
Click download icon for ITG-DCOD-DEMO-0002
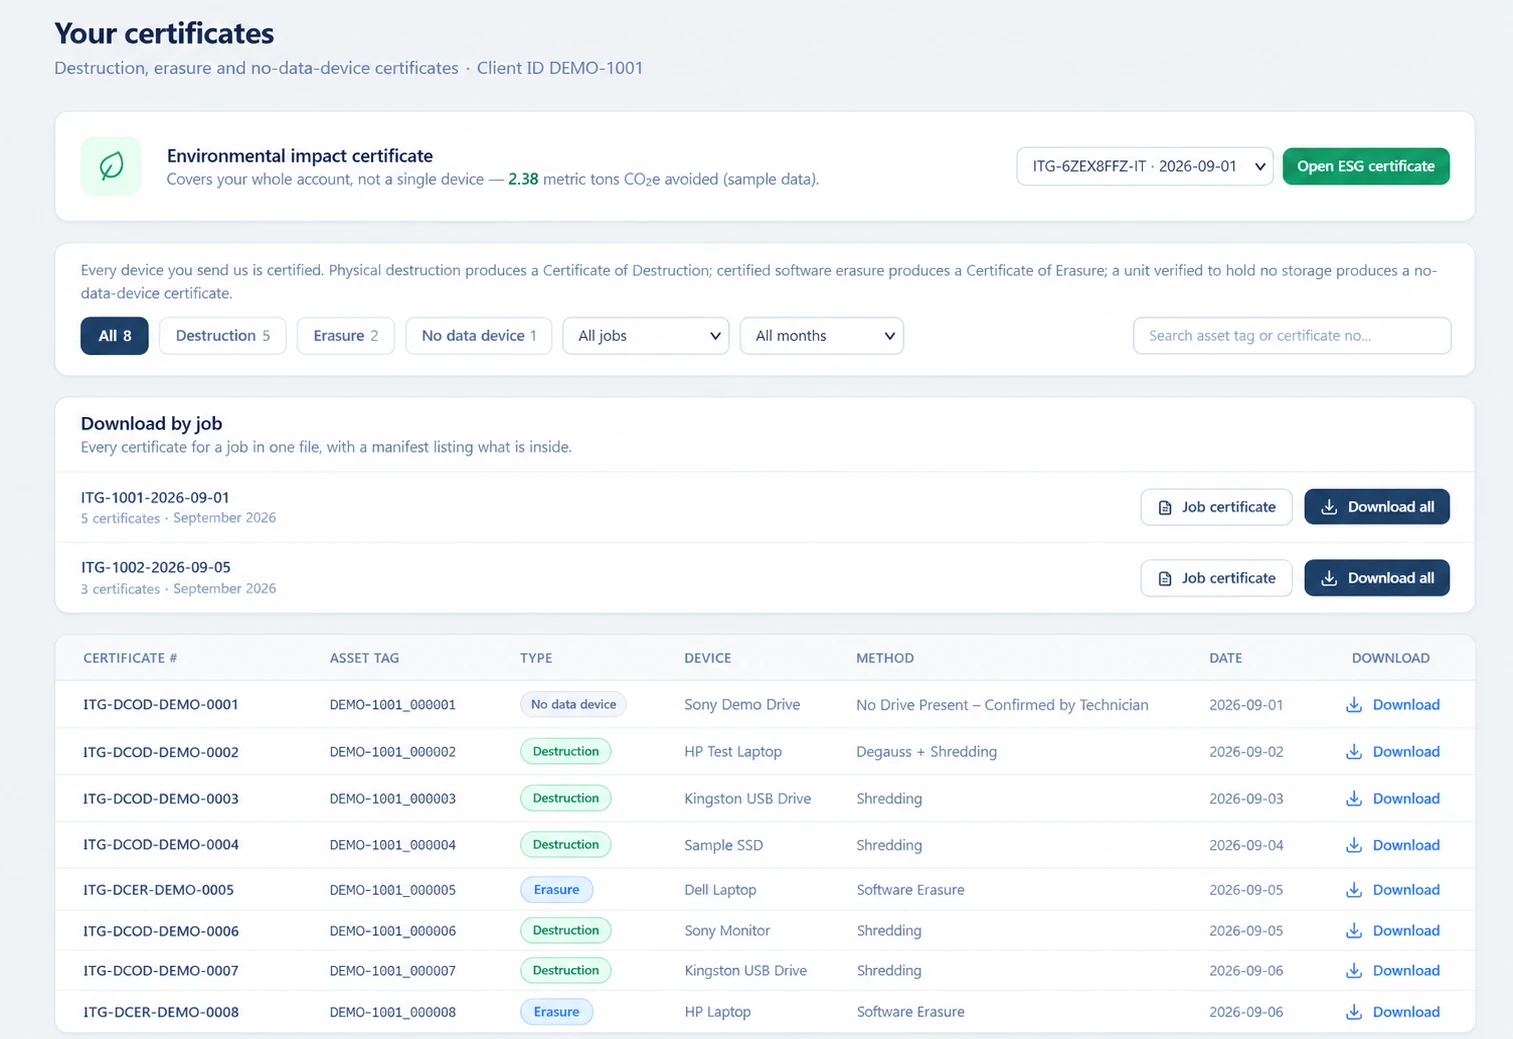click(x=1354, y=752)
